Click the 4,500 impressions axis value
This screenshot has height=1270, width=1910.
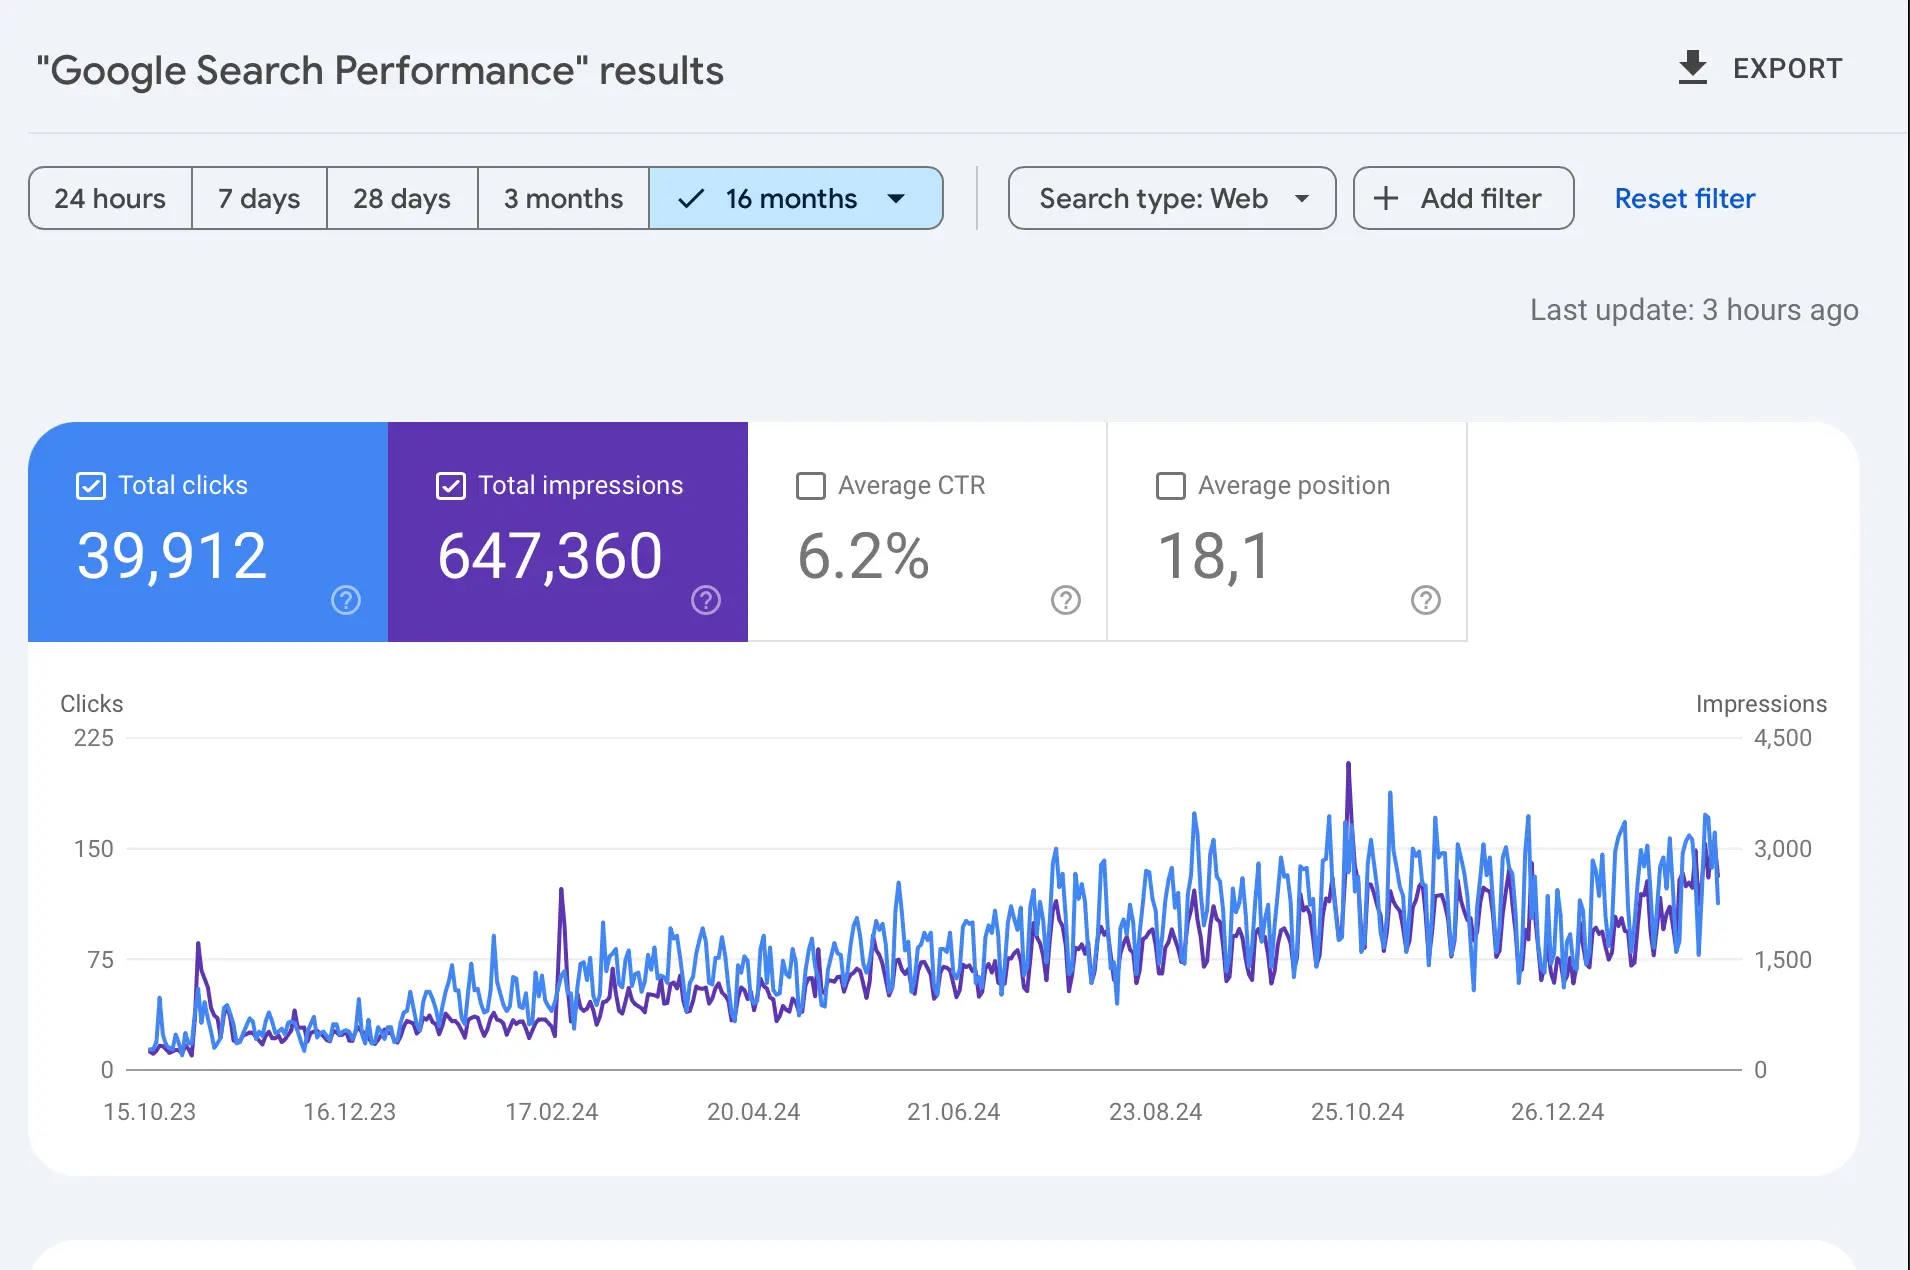(1783, 738)
